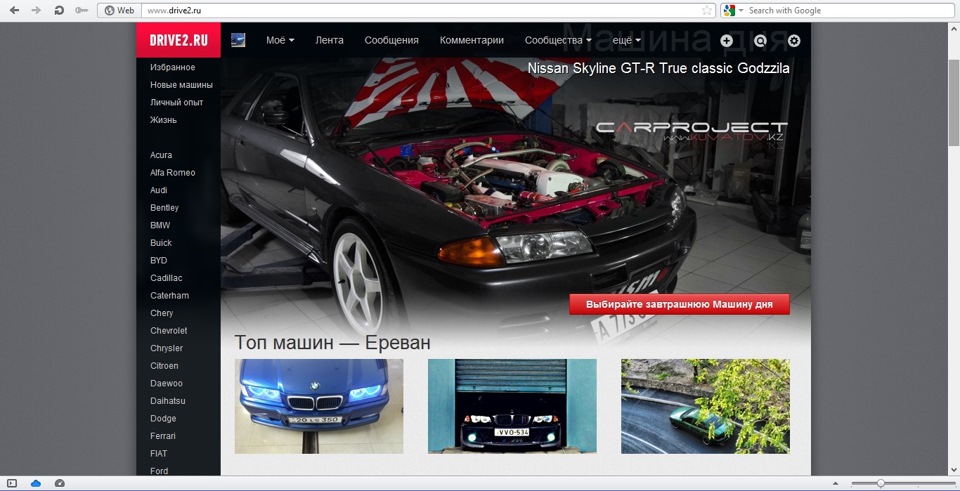
Task: Toggle the browser panel icon in status bar
Action: coord(12,484)
